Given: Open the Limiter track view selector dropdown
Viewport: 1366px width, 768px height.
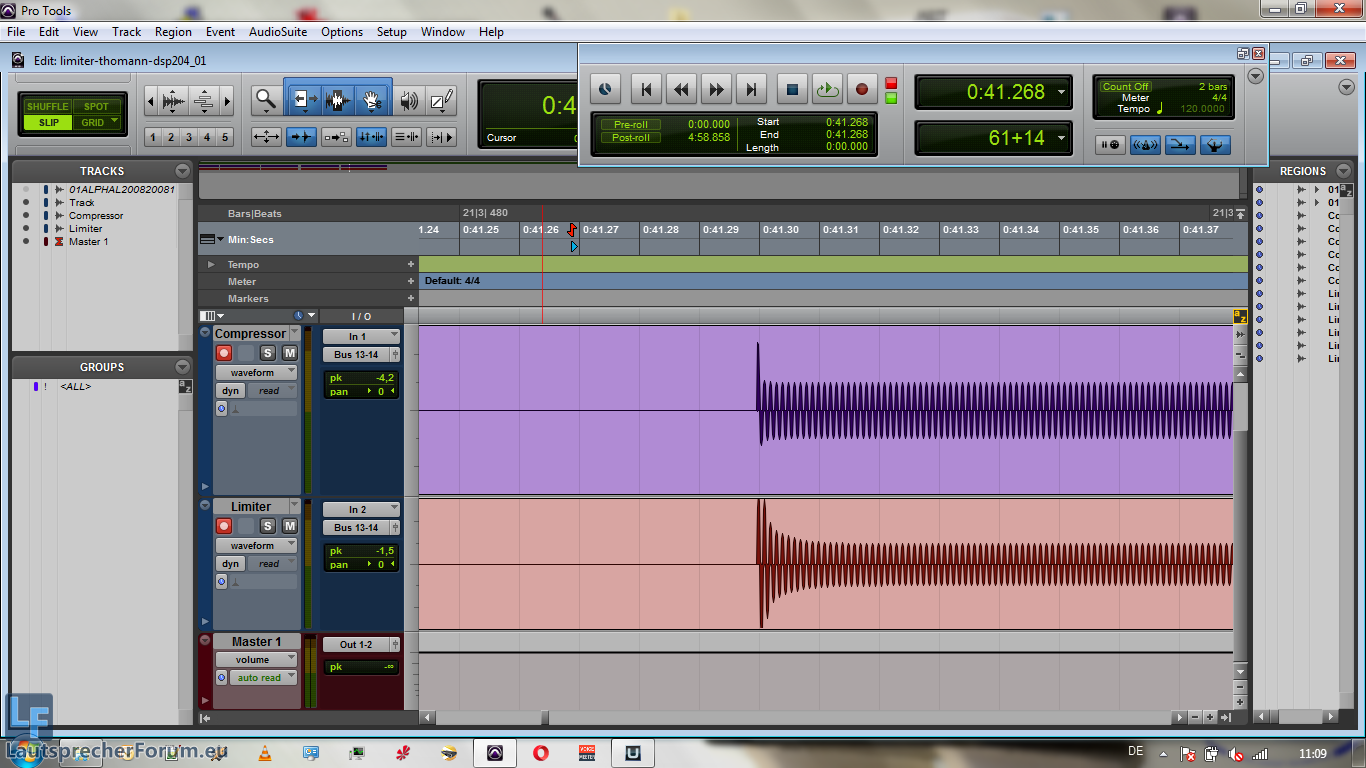Looking at the screenshot, I should point(258,546).
